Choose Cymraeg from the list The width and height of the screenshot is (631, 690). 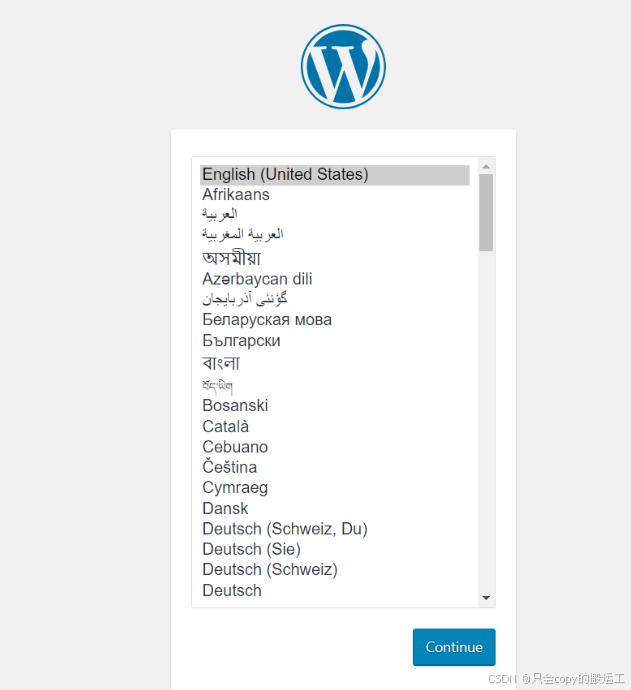pos(334,488)
